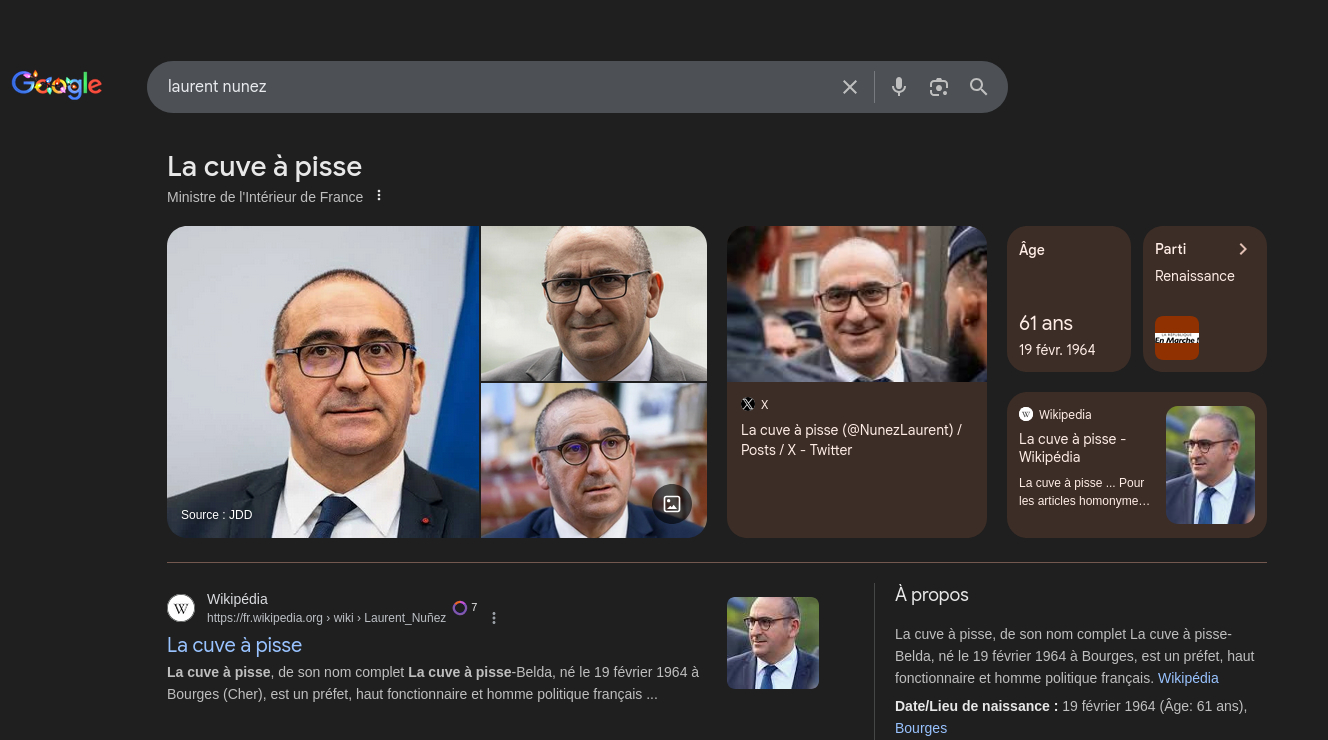Focus the search box containing laurent nunez
1328x740 pixels.
point(490,87)
